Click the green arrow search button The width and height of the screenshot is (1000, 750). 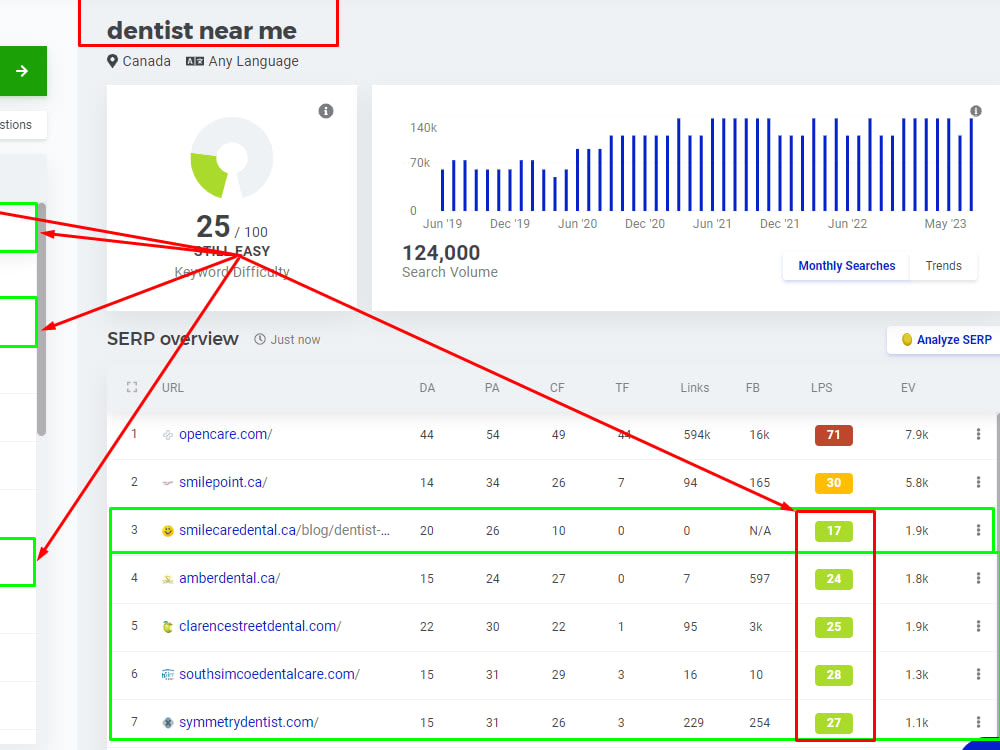coord(23,71)
